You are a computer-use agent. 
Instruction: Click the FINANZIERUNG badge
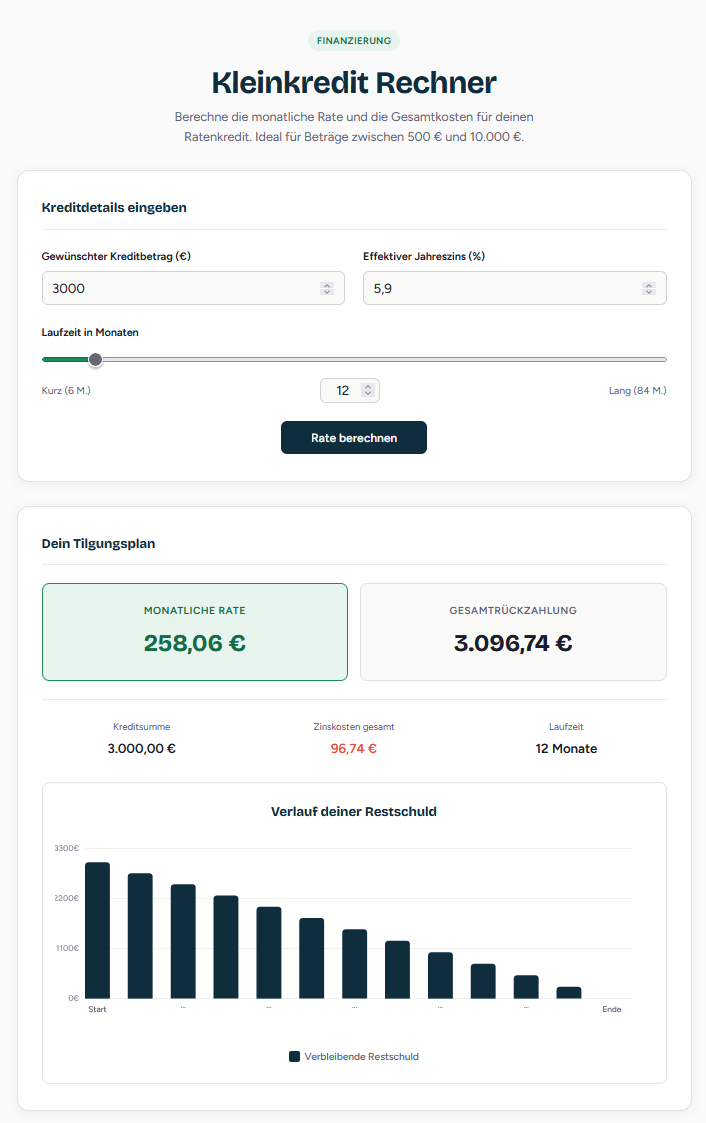354,41
